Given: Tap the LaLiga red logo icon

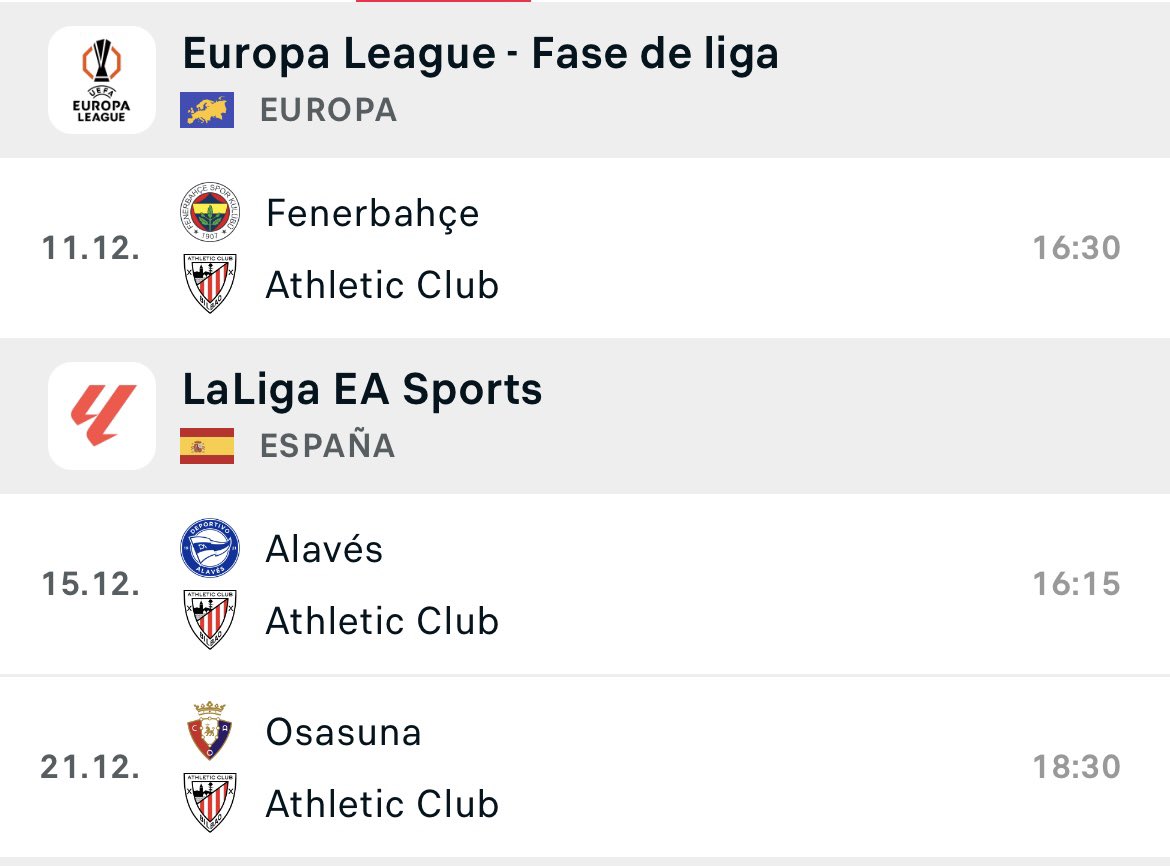Looking at the screenshot, I should tap(101, 415).
